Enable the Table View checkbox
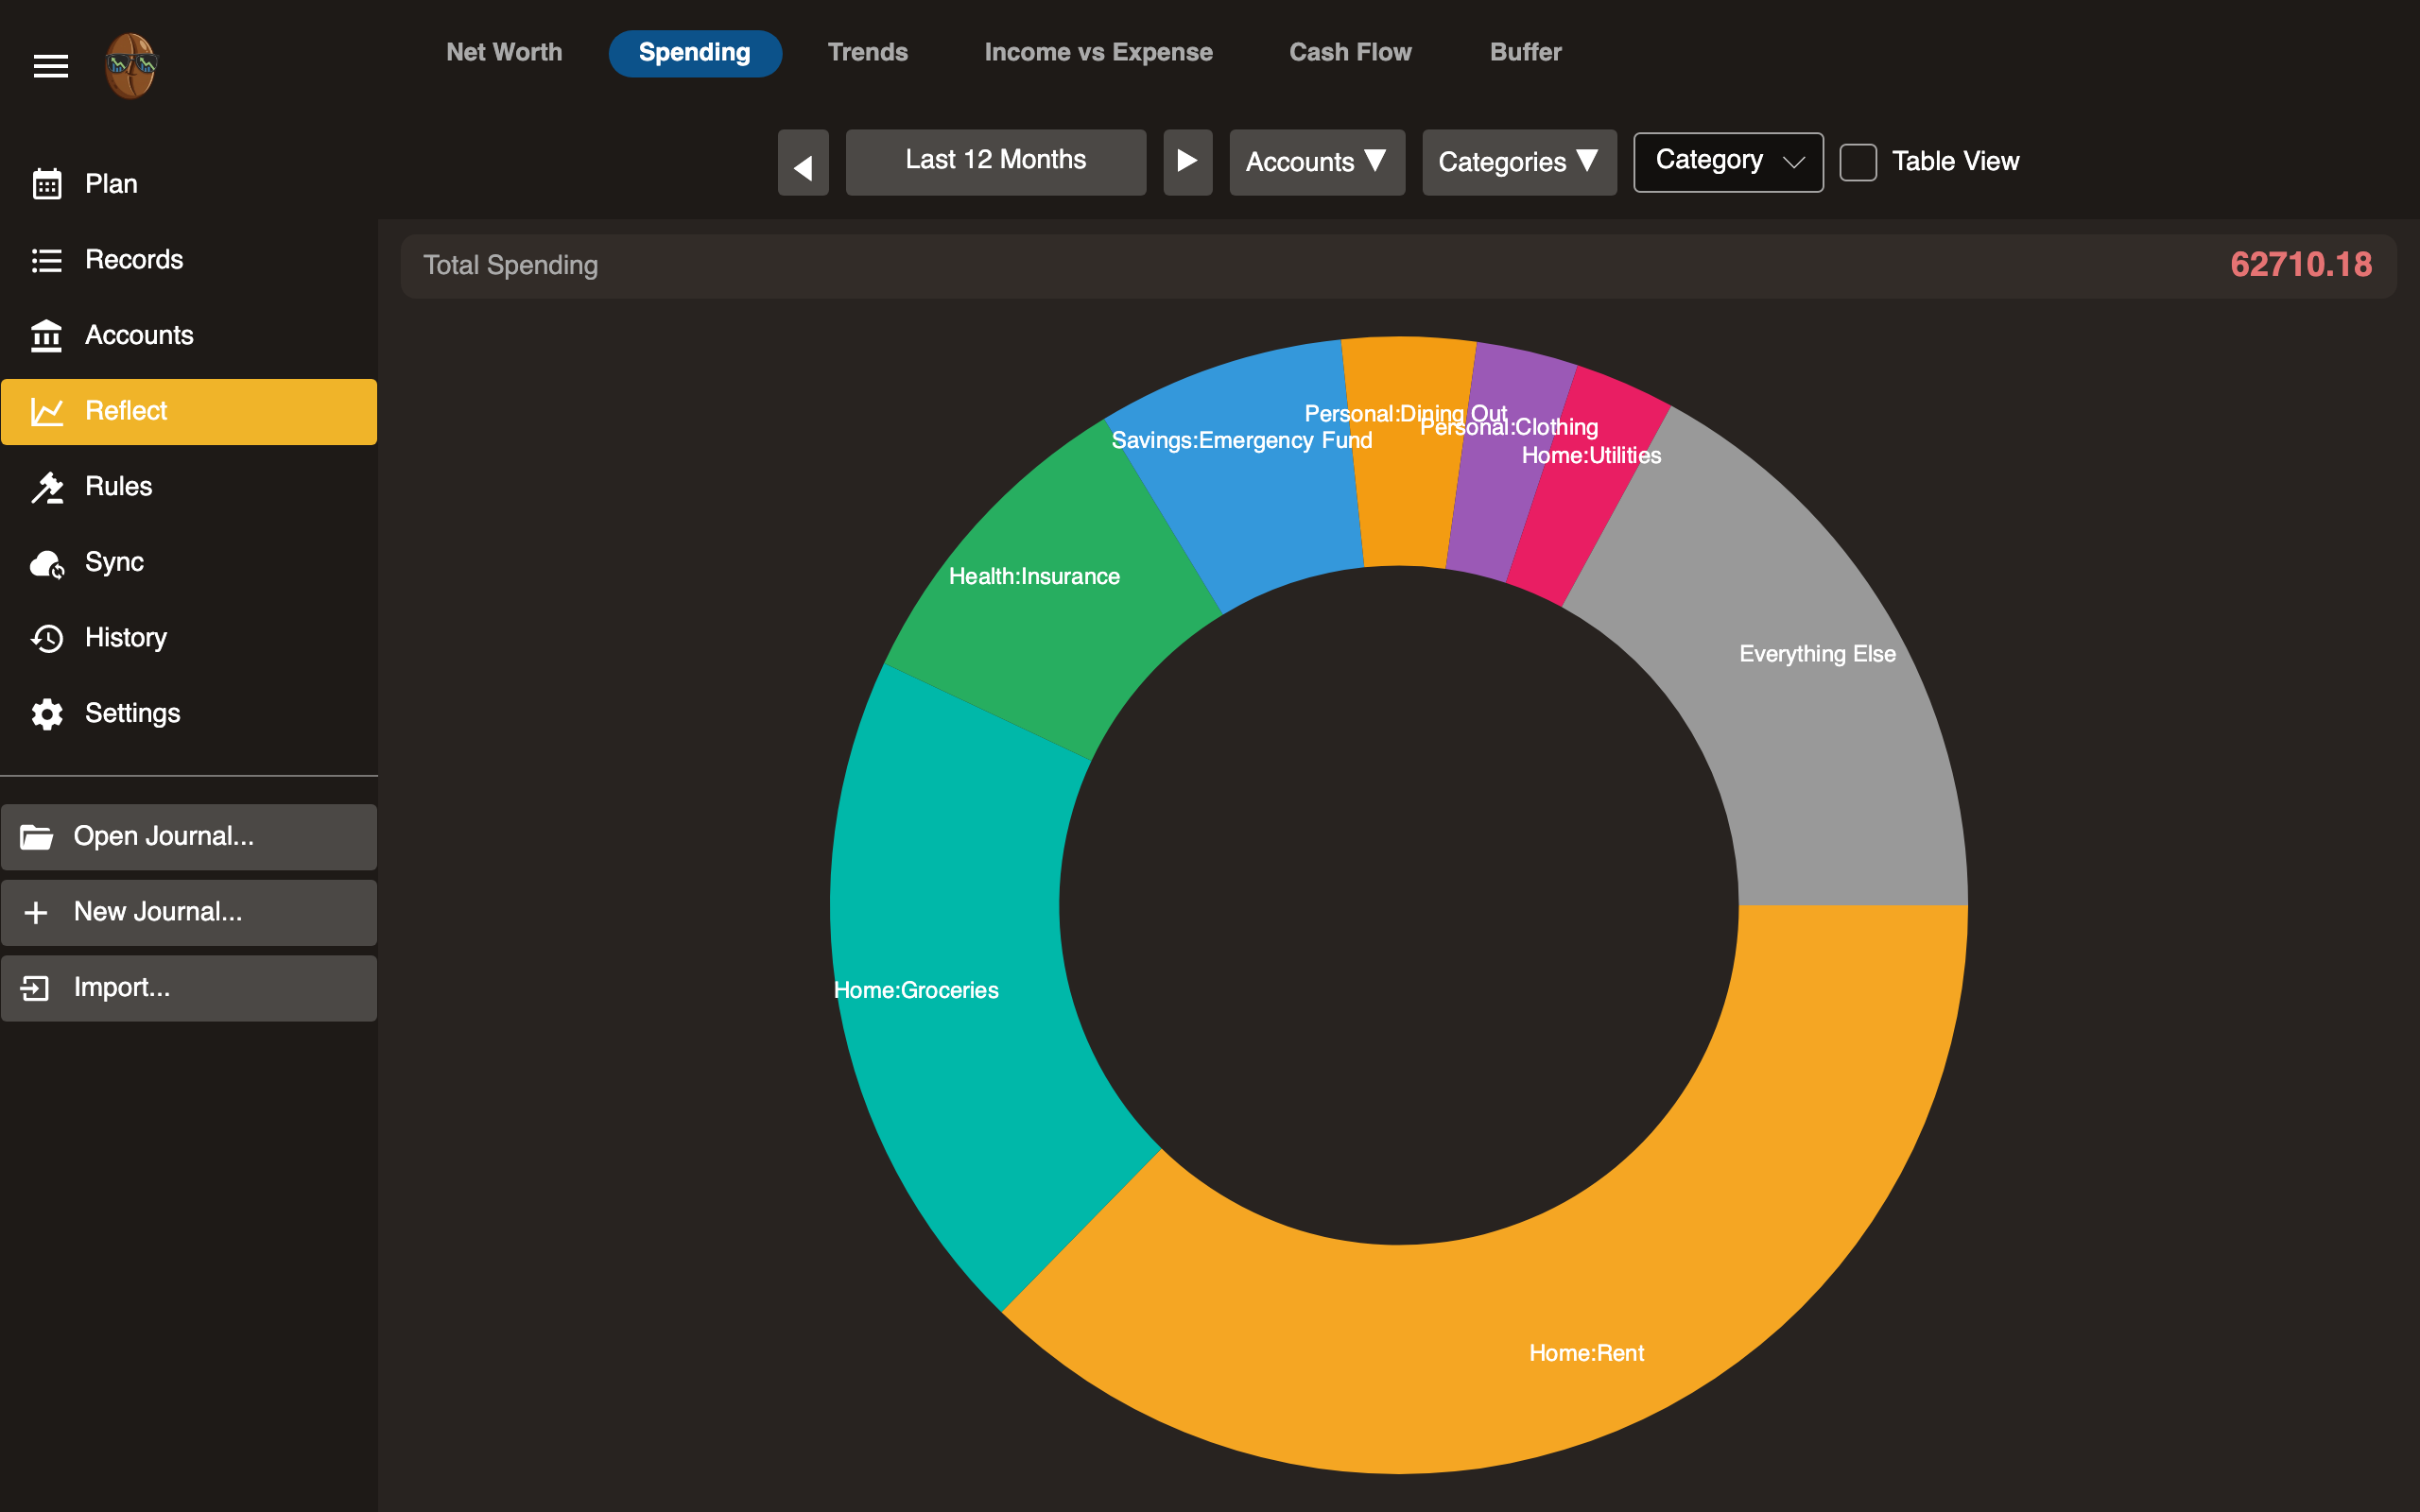Screen dimensions: 2420x1512 click(x=1858, y=162)
